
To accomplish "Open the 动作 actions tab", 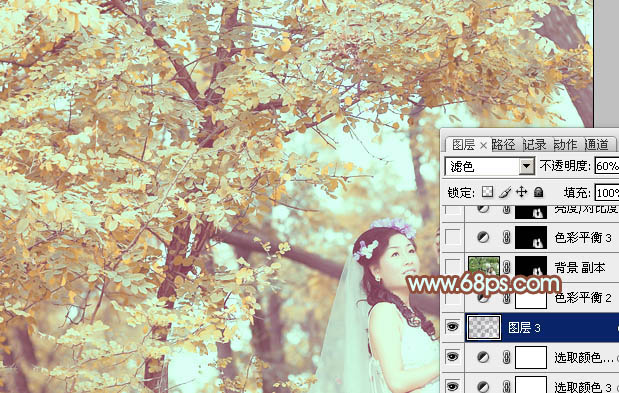I will [565, 145].
